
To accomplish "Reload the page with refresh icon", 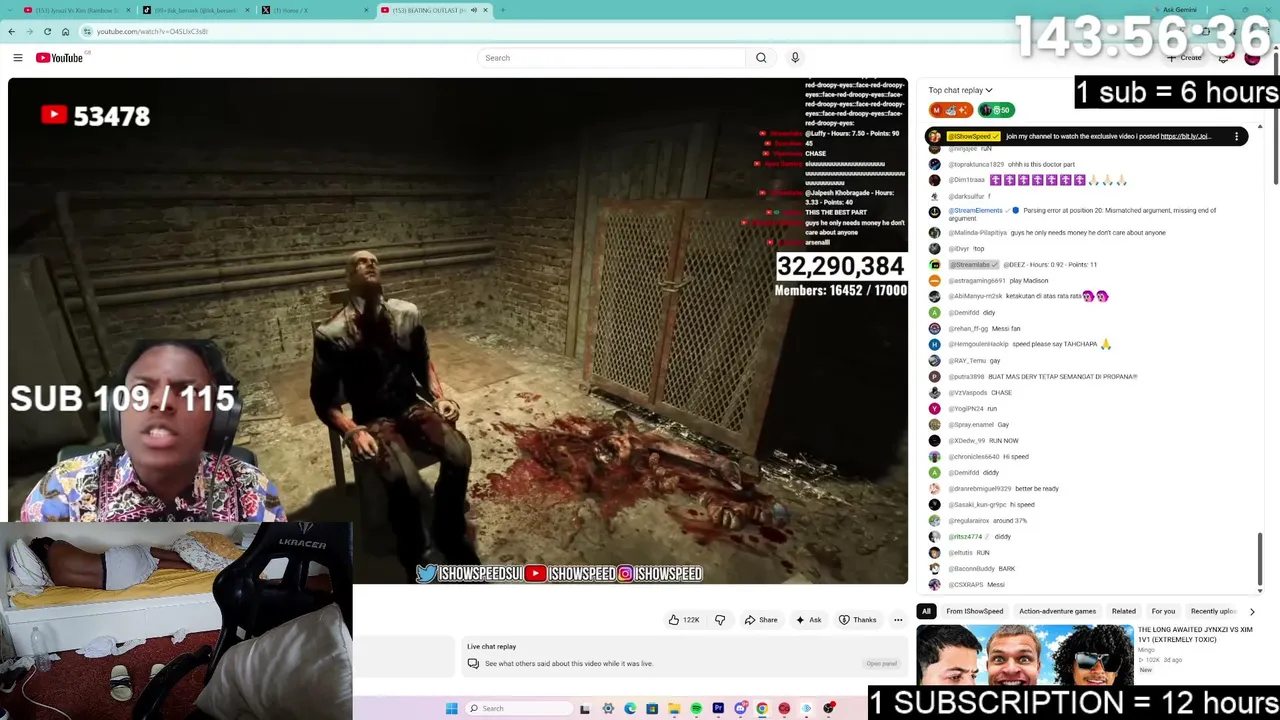I will pos(47,31).
